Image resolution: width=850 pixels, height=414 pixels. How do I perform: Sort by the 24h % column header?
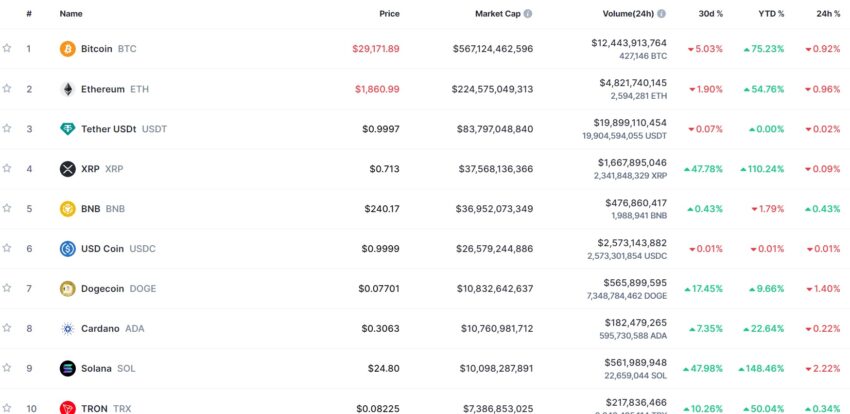[828, 14]
